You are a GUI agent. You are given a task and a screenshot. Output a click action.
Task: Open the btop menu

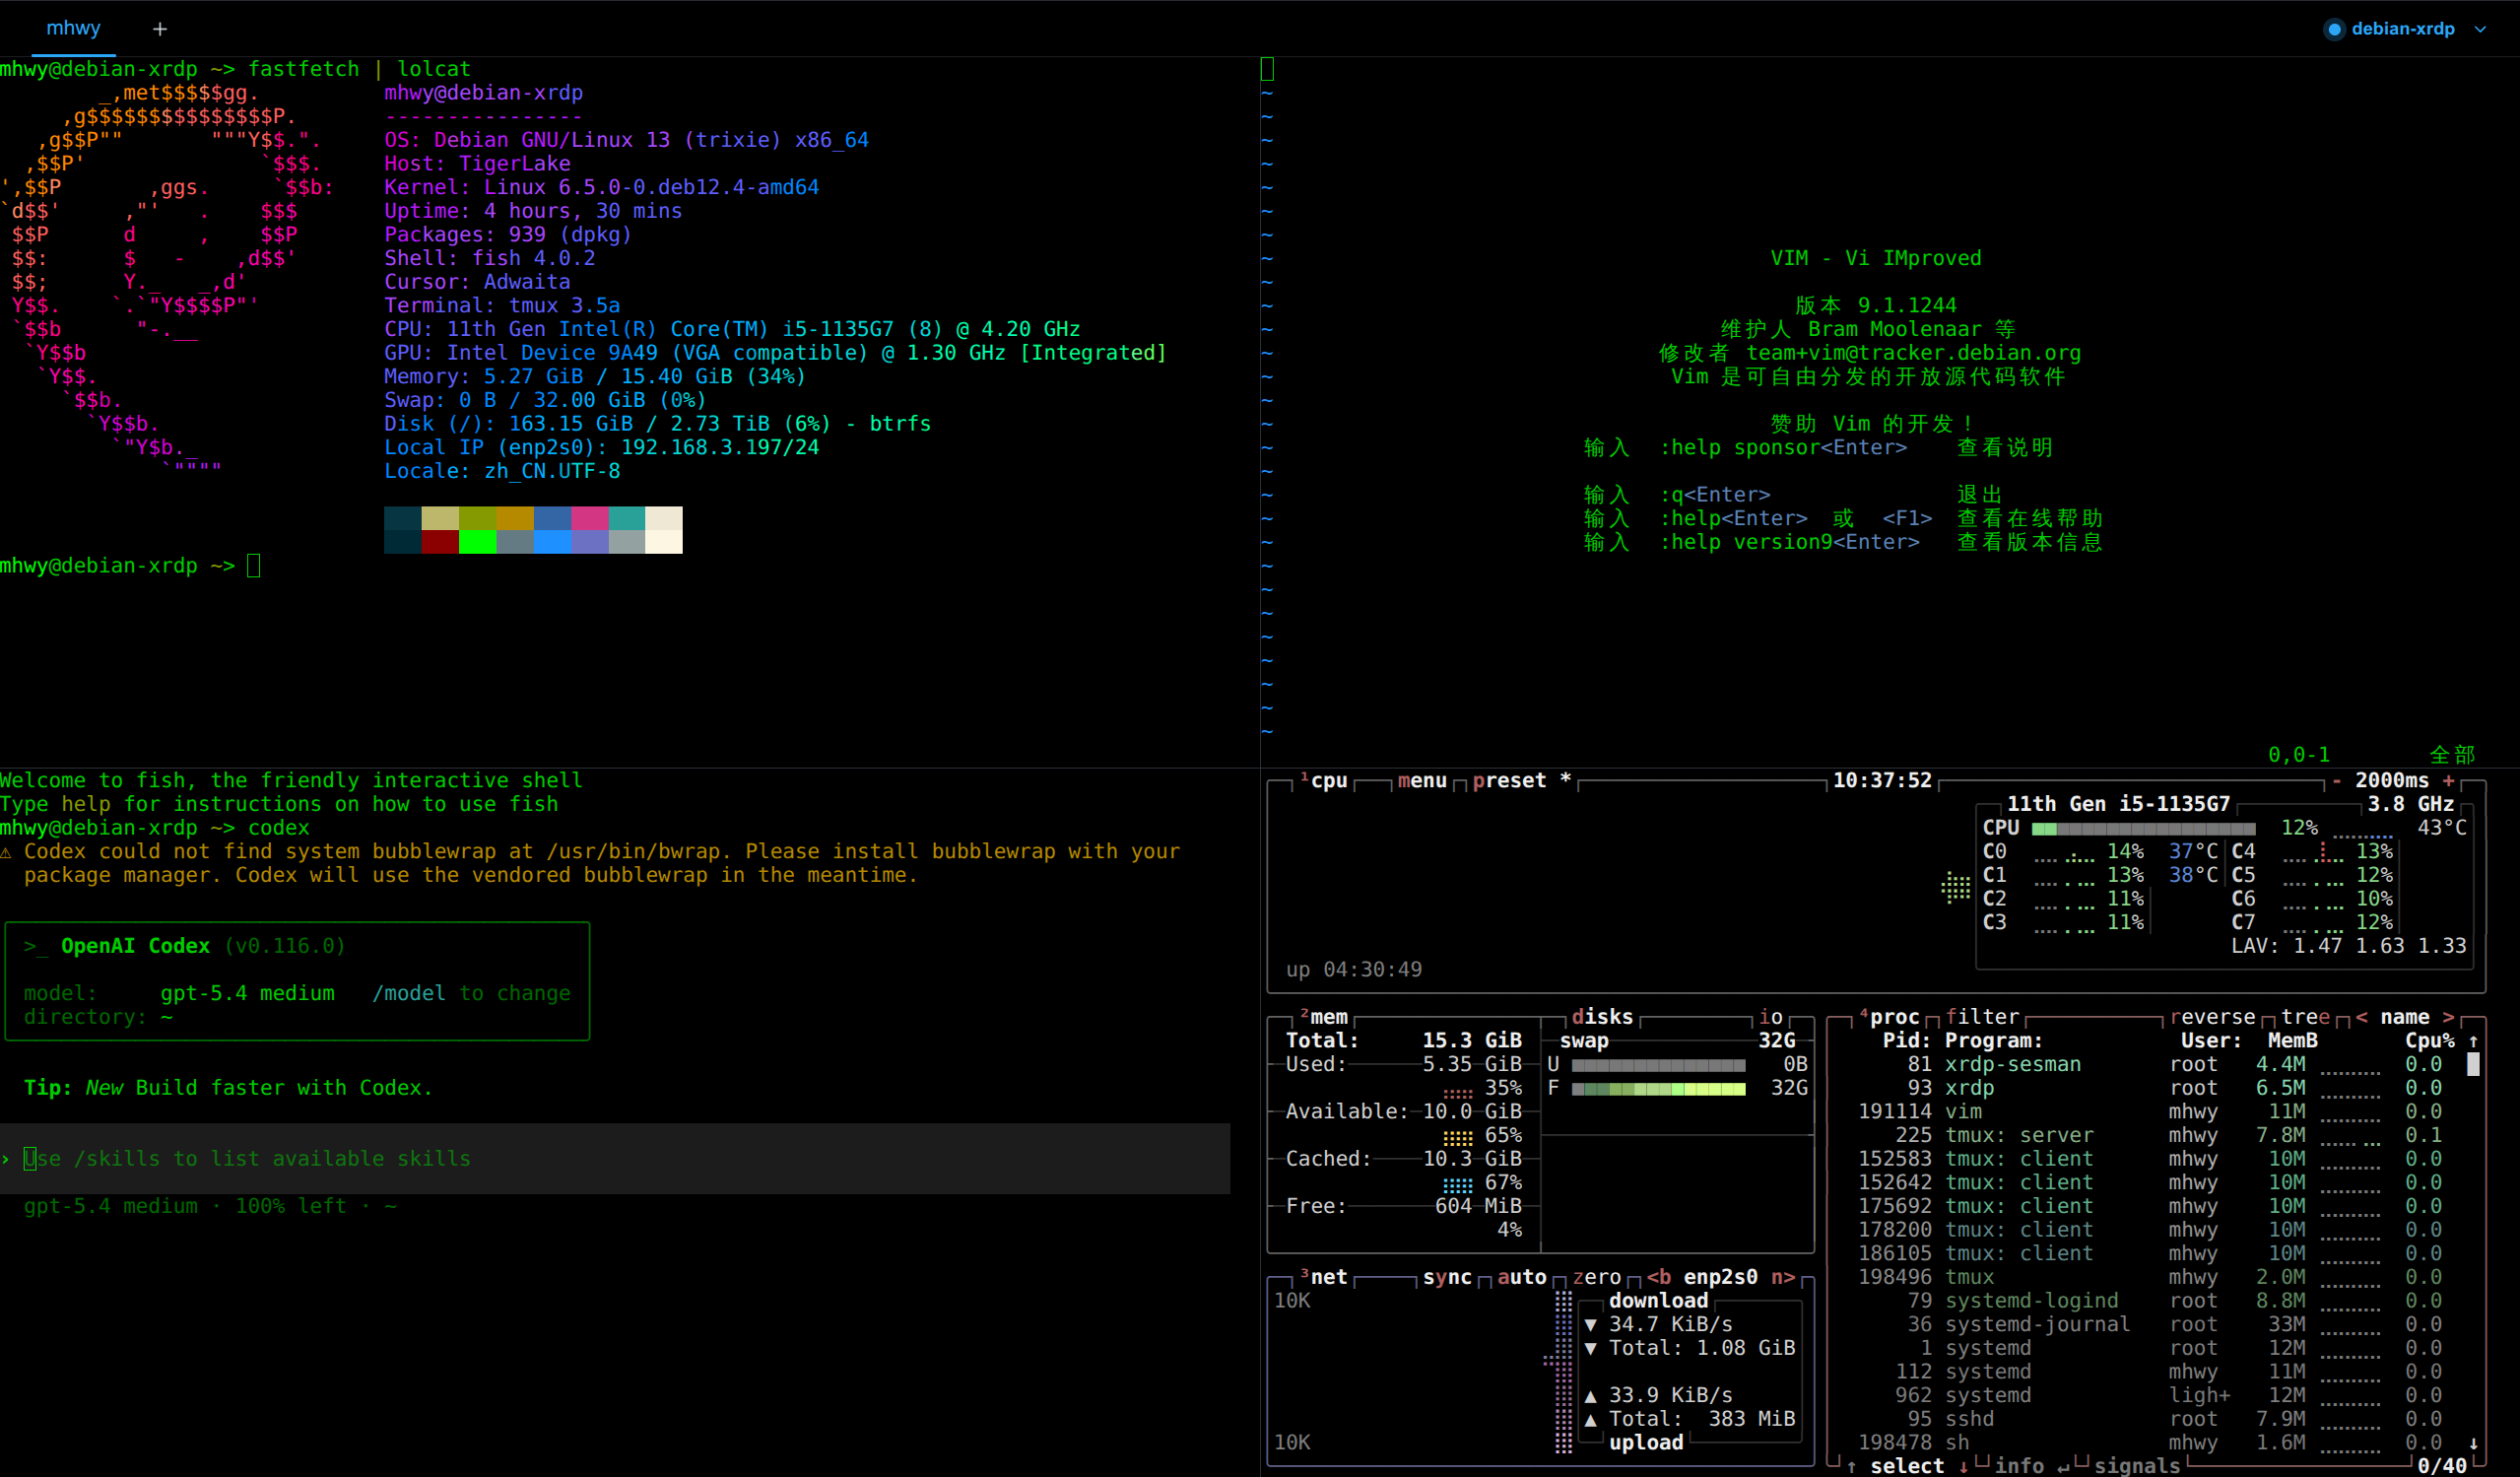(x=1422, y=780)
